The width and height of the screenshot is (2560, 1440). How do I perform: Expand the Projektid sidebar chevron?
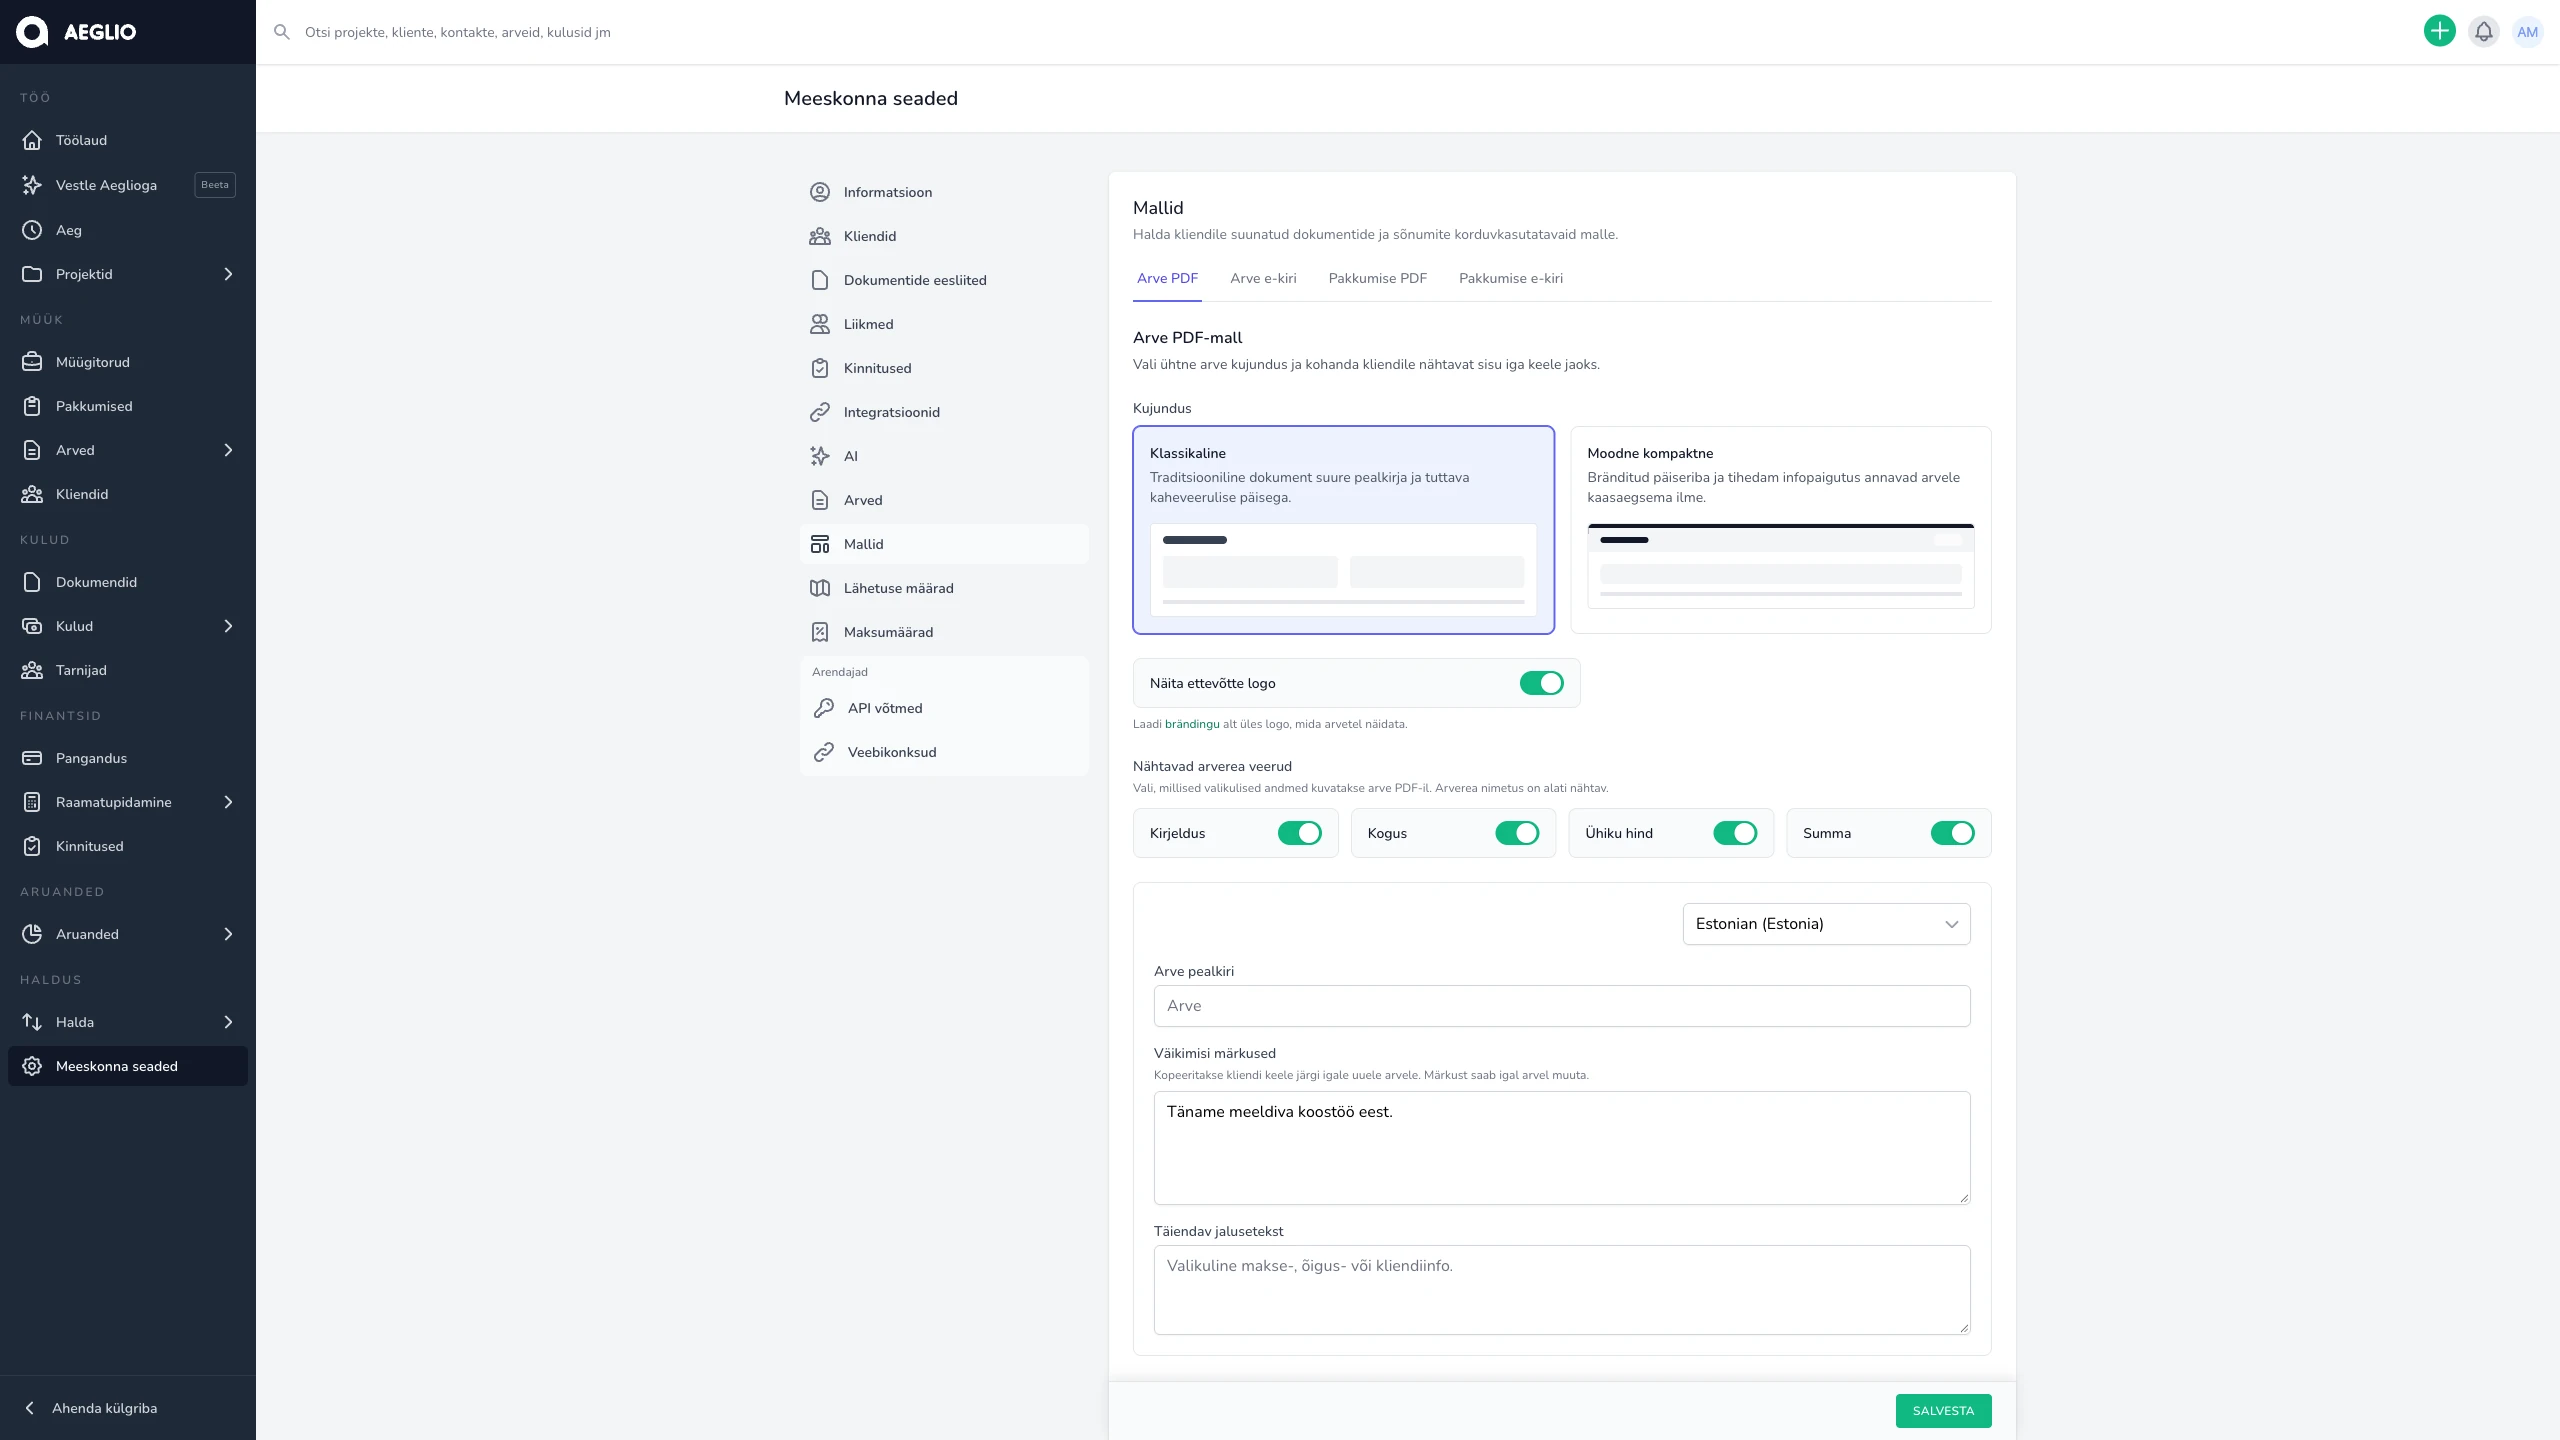228,274
